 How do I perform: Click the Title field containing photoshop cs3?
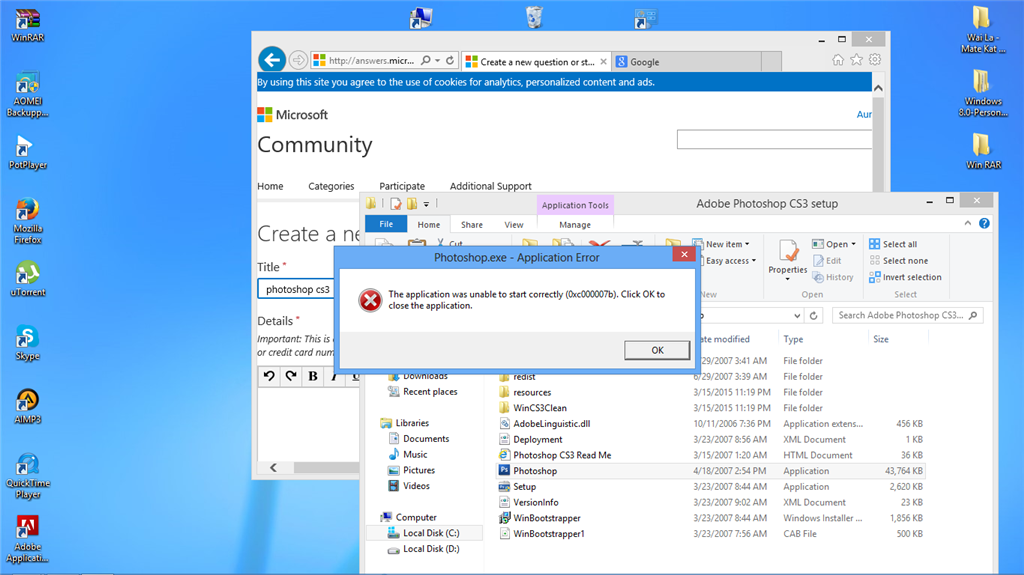(296, 289)
